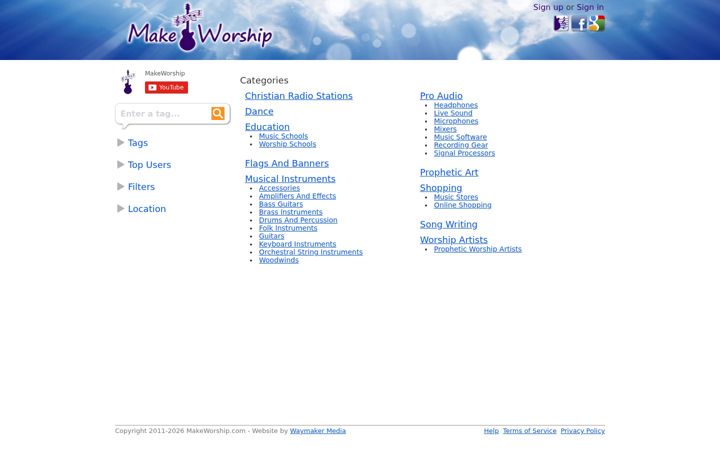Open the Christian Radio Stations category
The image size is (720, 450).
coord(298,96)
